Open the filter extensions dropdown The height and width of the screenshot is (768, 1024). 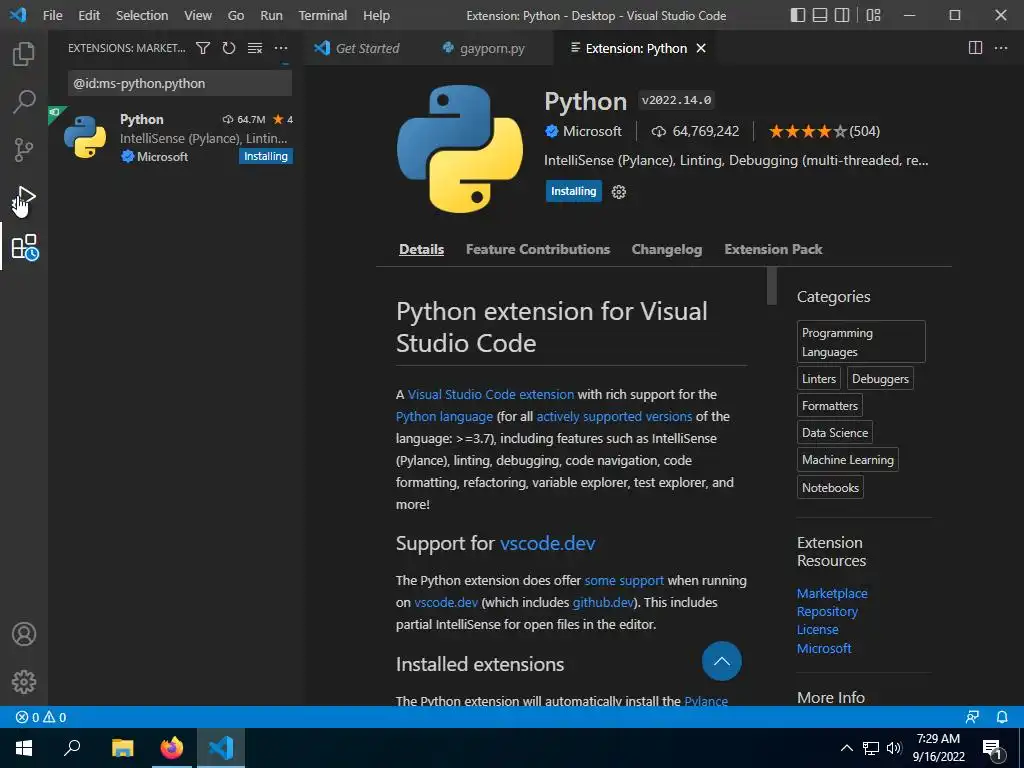point(203,48)
